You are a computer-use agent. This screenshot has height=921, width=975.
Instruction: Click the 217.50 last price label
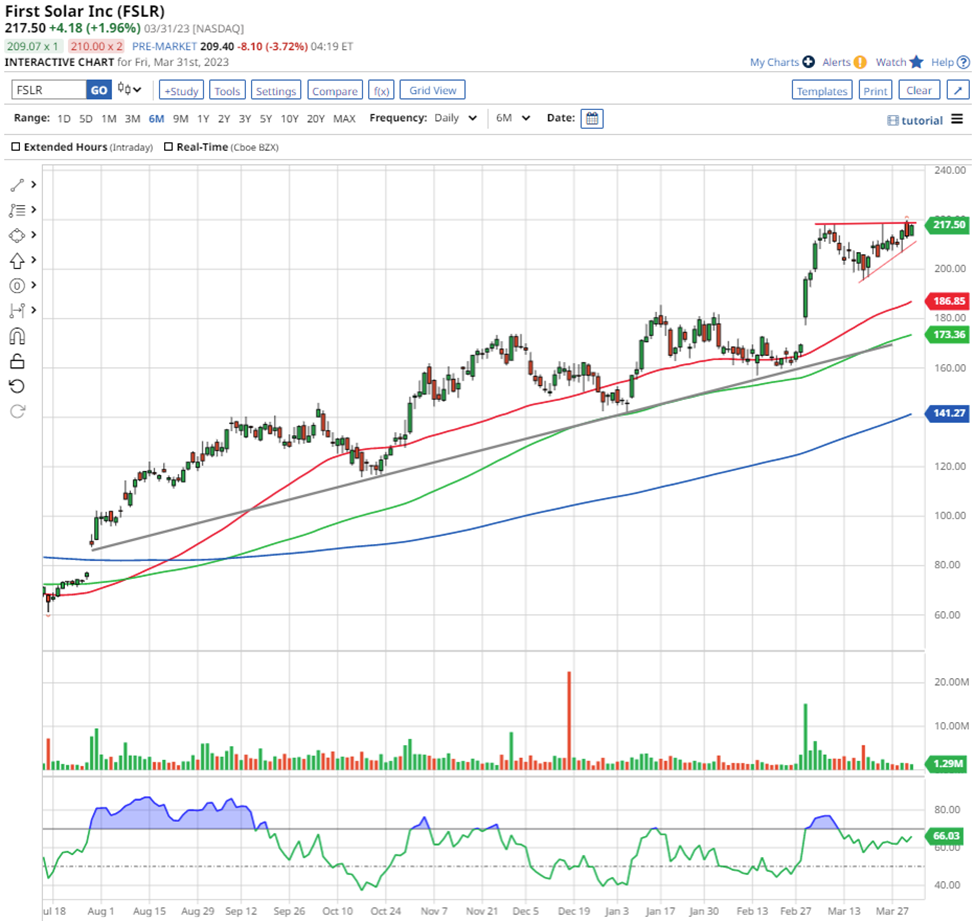coord(947,224)
